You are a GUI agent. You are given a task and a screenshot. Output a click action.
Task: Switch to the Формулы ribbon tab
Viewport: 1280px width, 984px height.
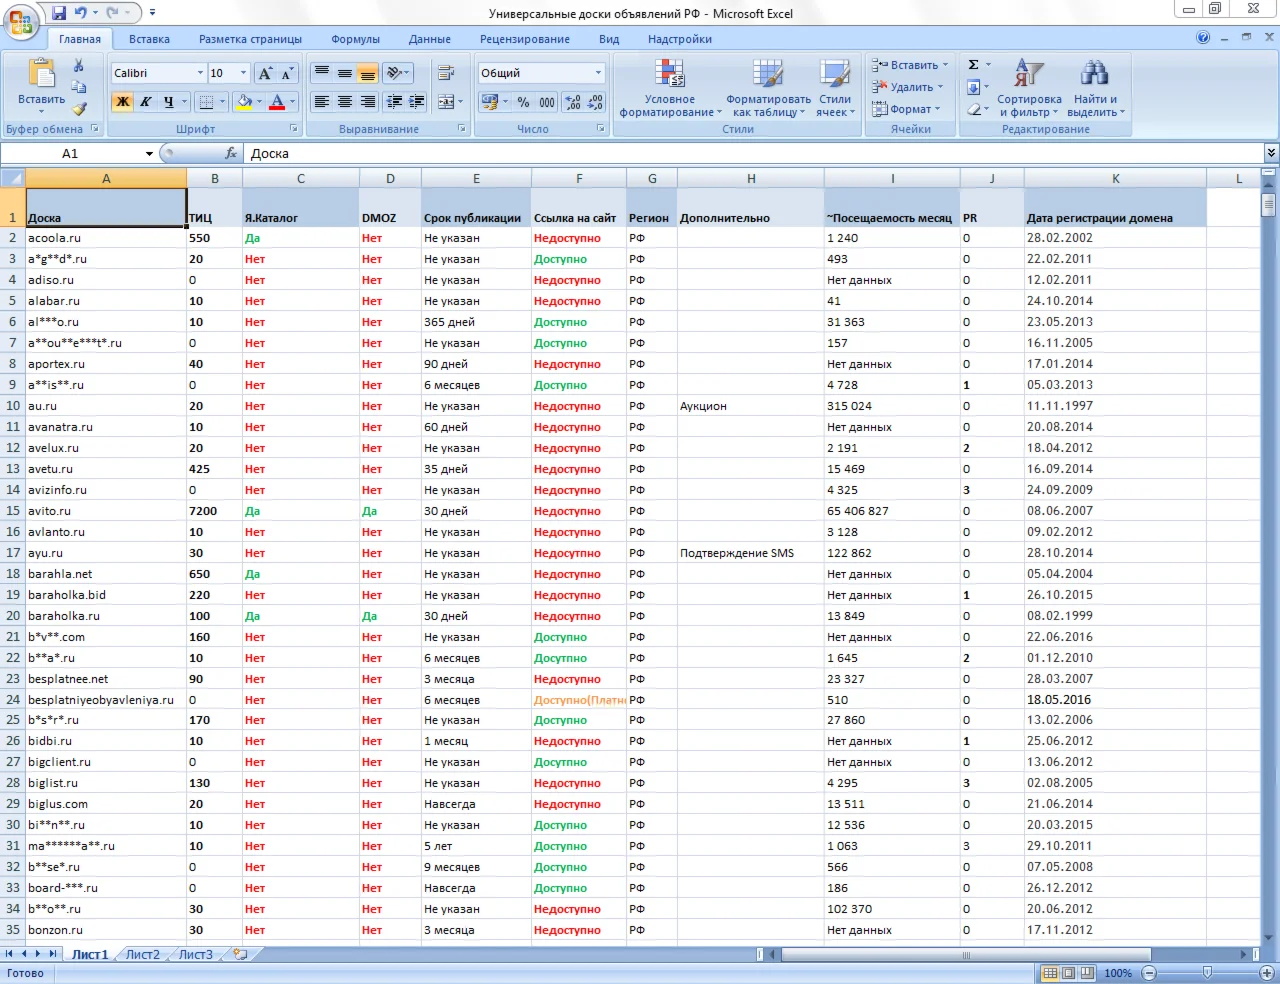pos(355,39)
